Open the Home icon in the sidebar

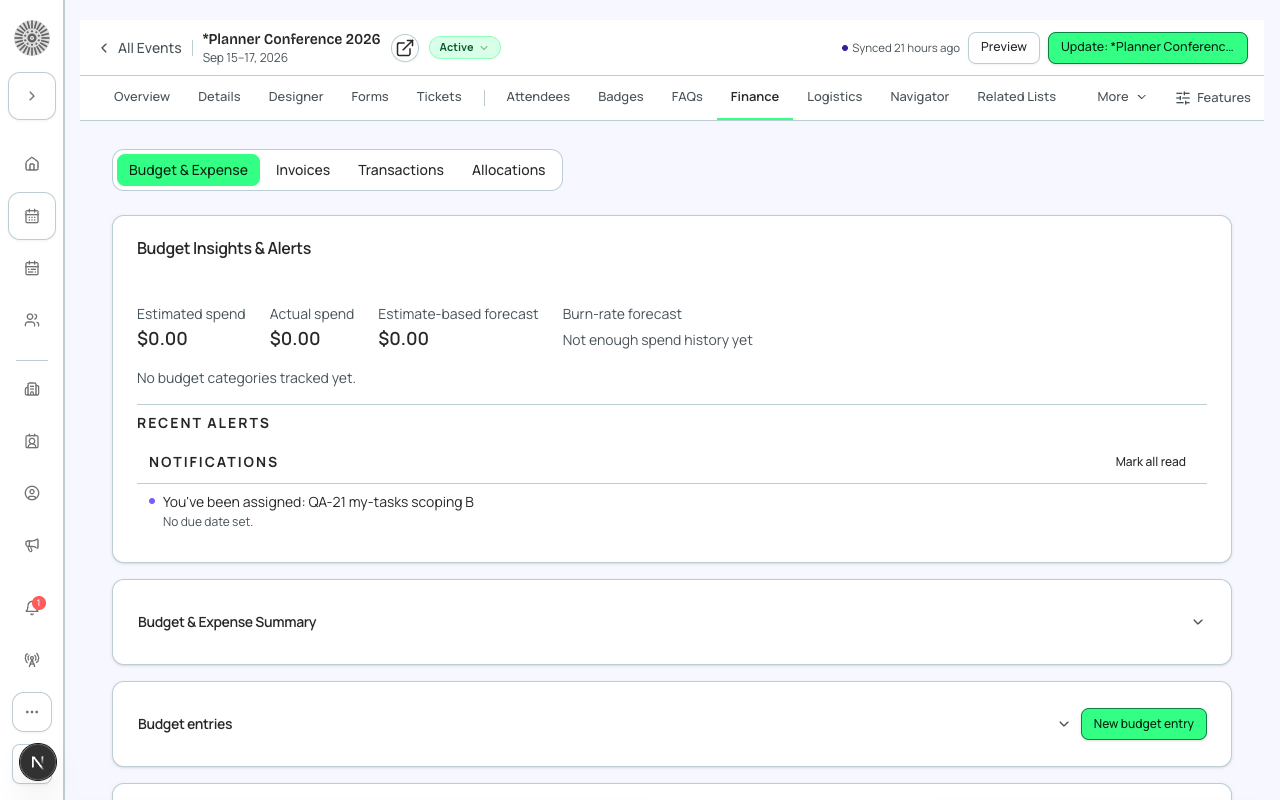click(32, 164)
